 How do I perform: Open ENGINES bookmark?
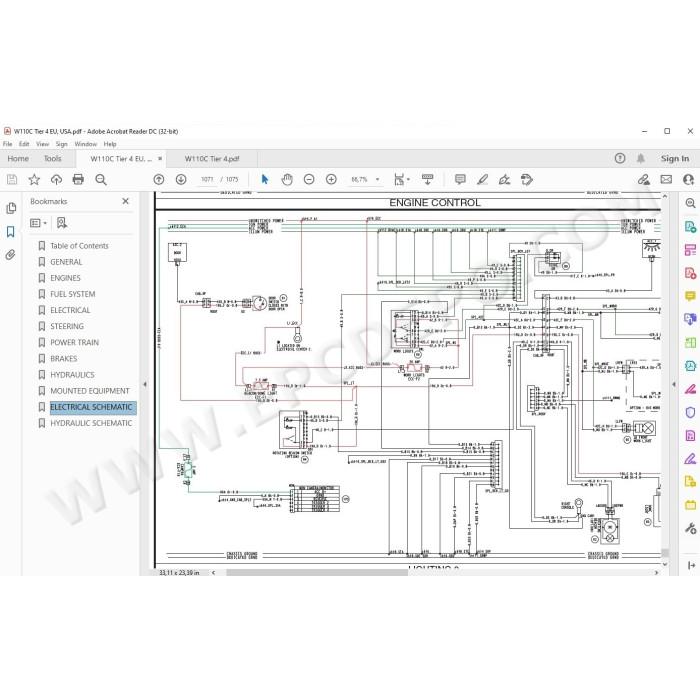[x=65, y=278]
